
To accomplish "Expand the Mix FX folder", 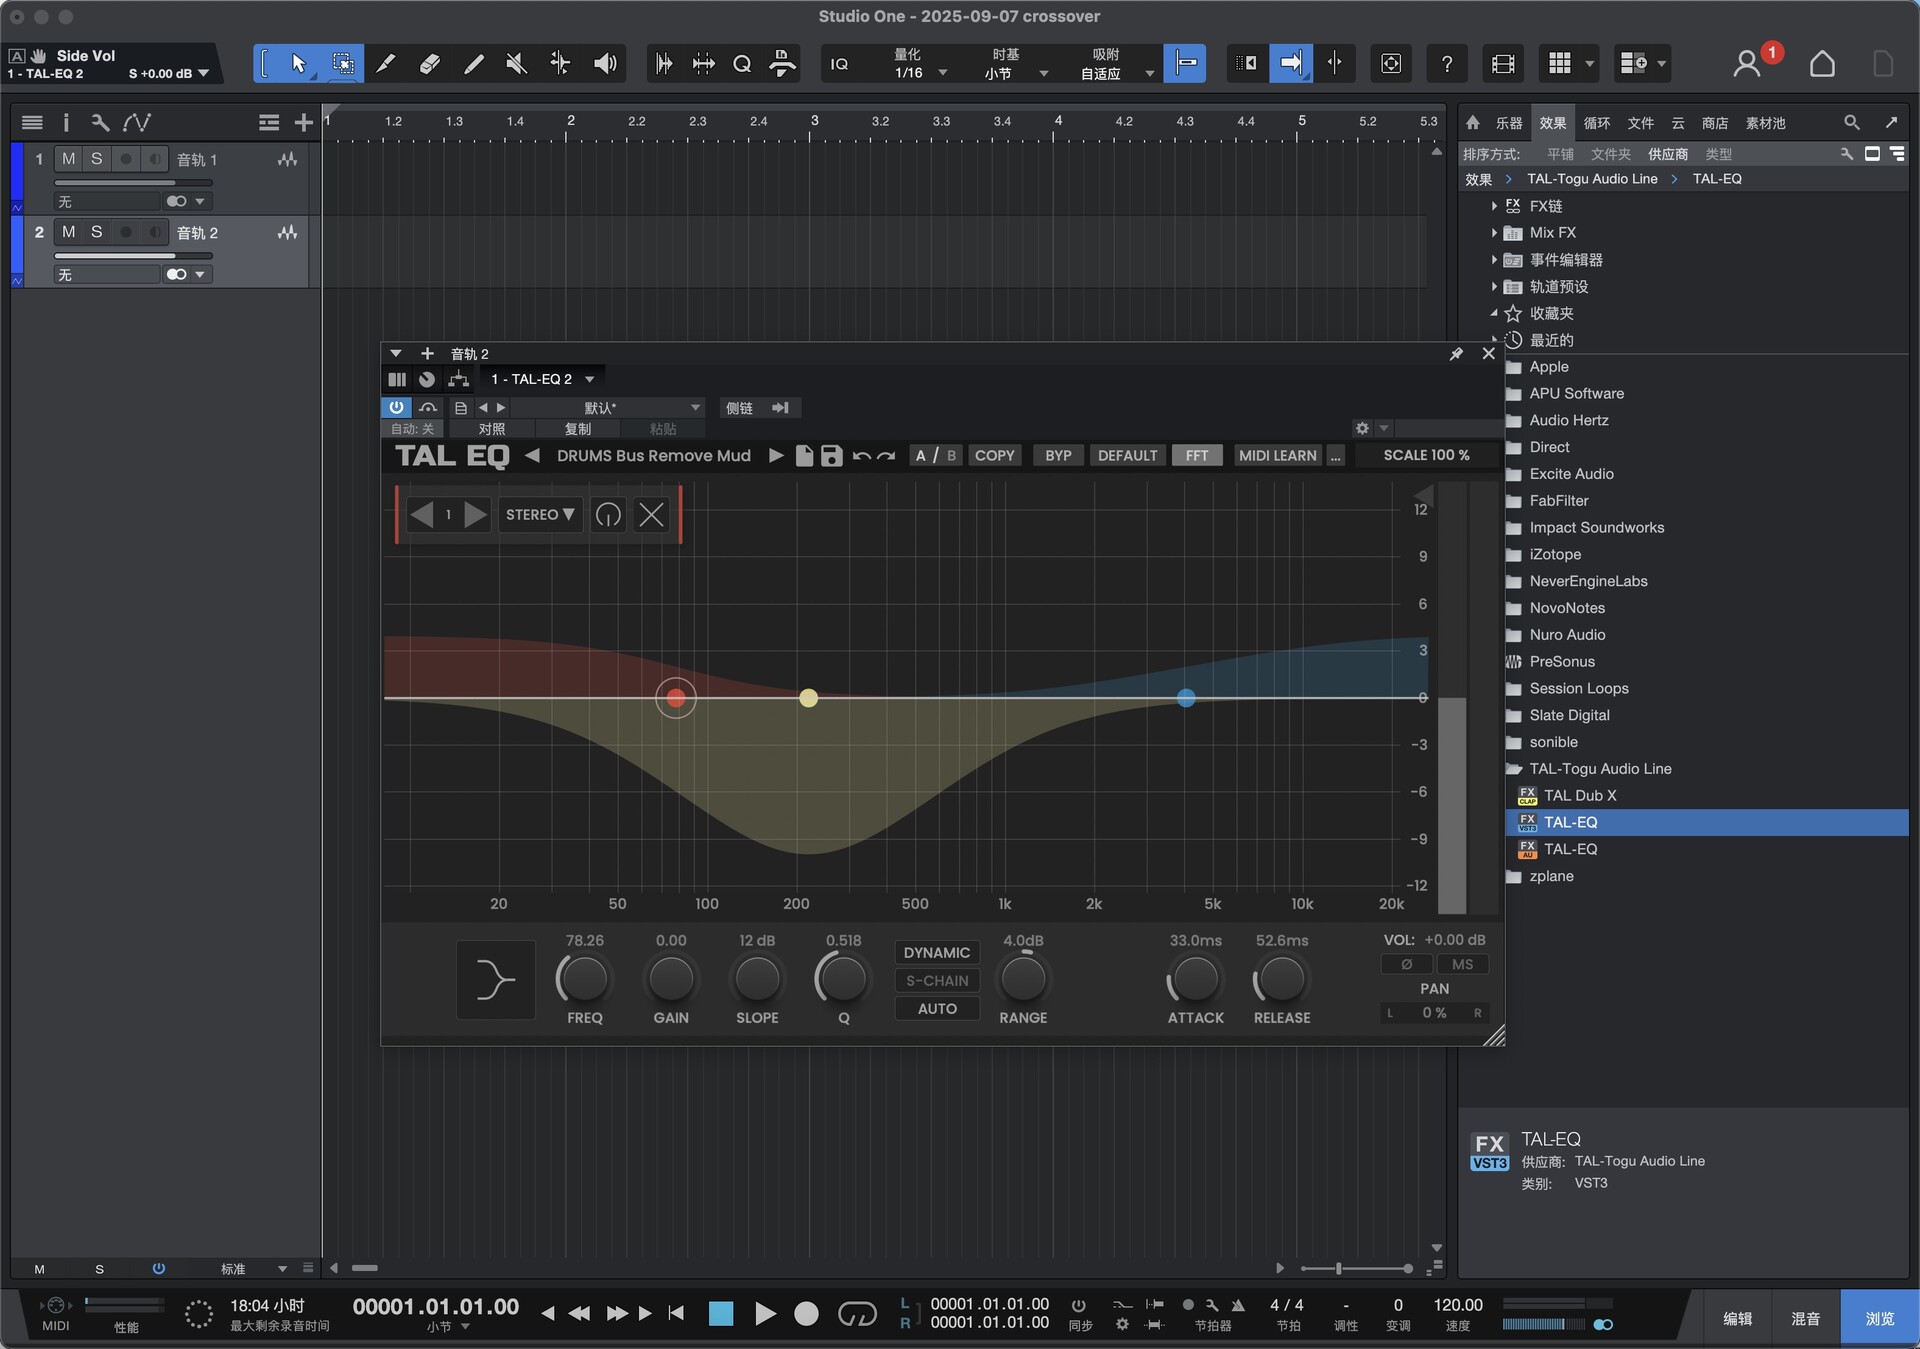I will tap(1494, 233).
